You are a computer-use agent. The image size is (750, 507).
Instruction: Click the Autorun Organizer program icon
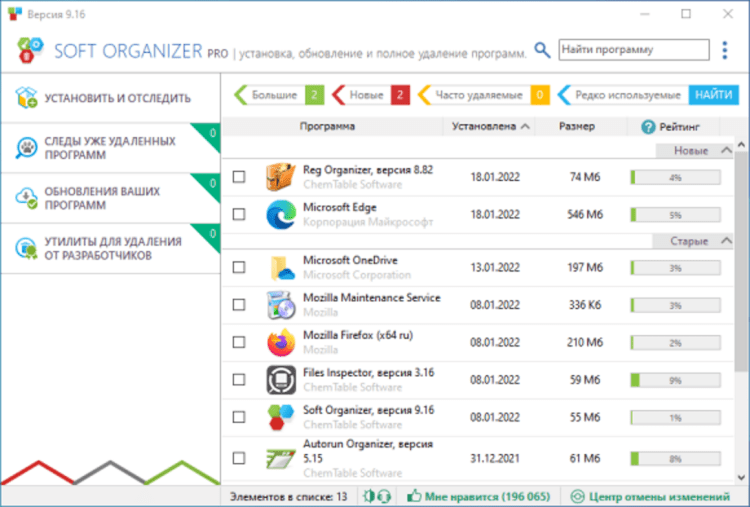pos(281,459)
